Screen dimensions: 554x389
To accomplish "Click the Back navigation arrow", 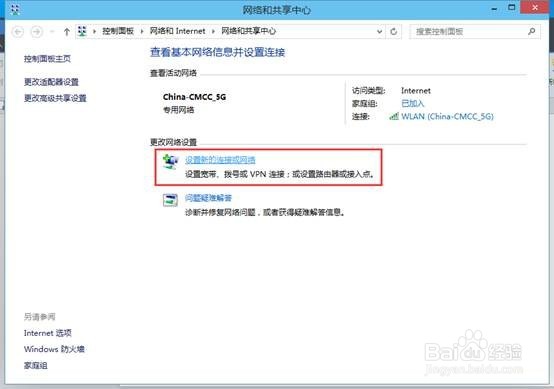I will (x=18, y=32).
